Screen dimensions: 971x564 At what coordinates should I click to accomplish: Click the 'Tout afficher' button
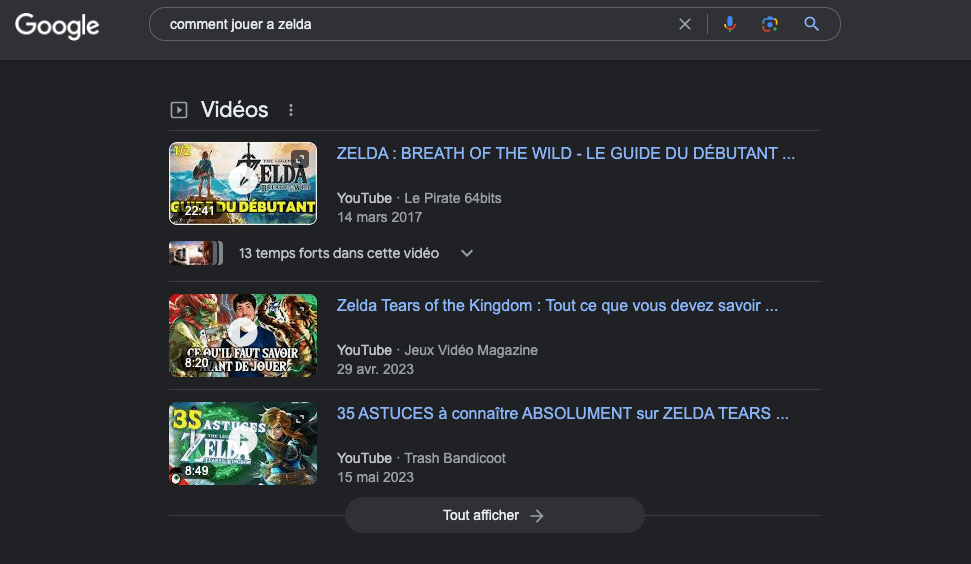[x=494, y=515]
